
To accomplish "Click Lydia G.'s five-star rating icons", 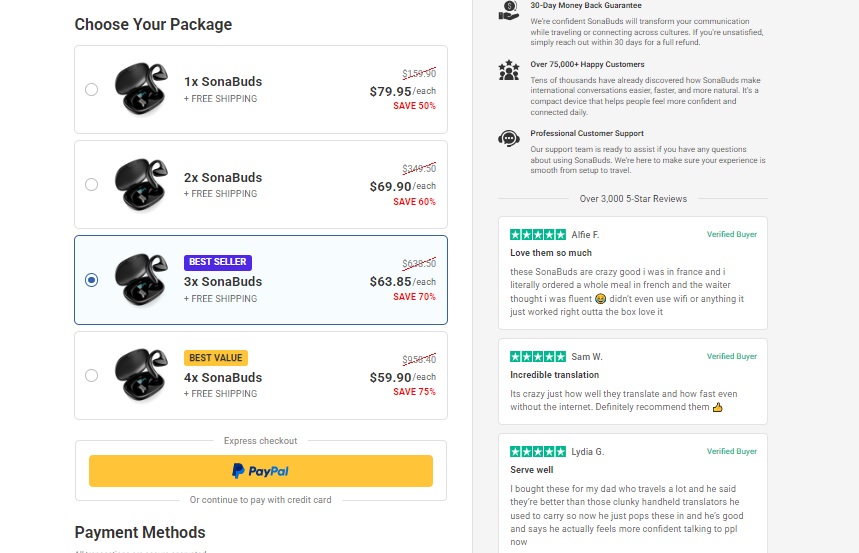I will coord(538,452).
